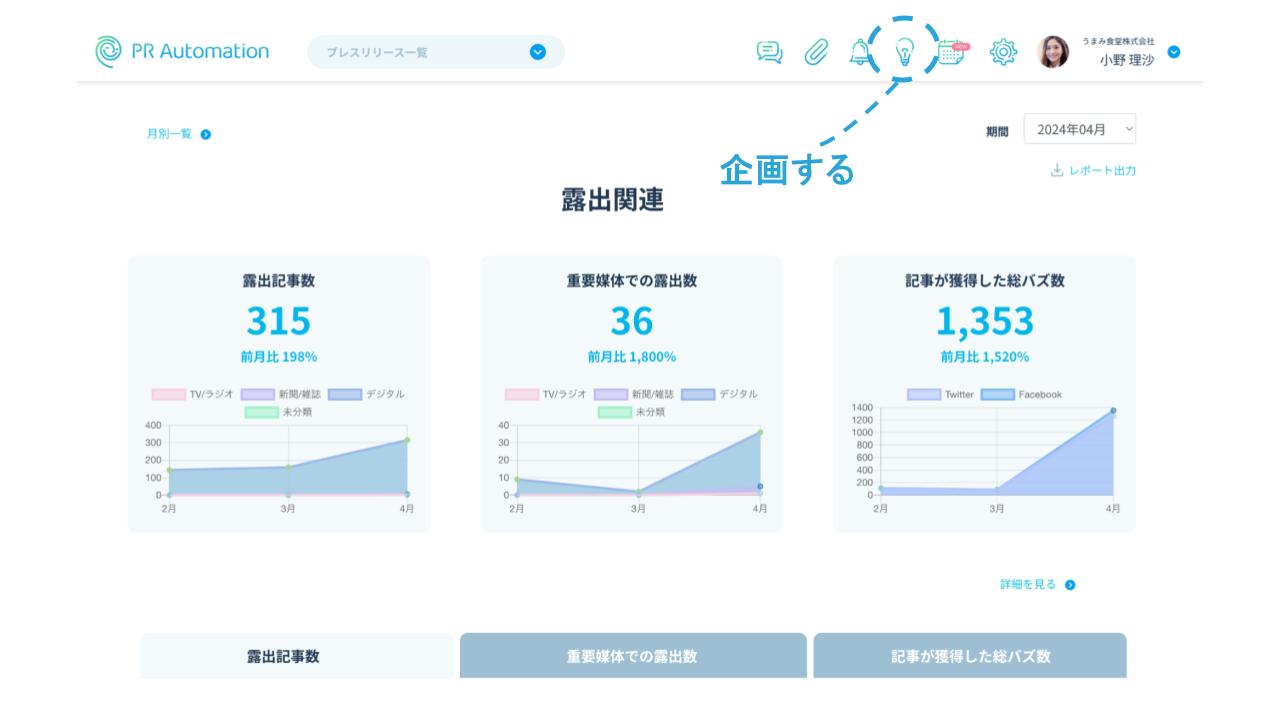Open the 詳細を見る link

point(1037,585)
